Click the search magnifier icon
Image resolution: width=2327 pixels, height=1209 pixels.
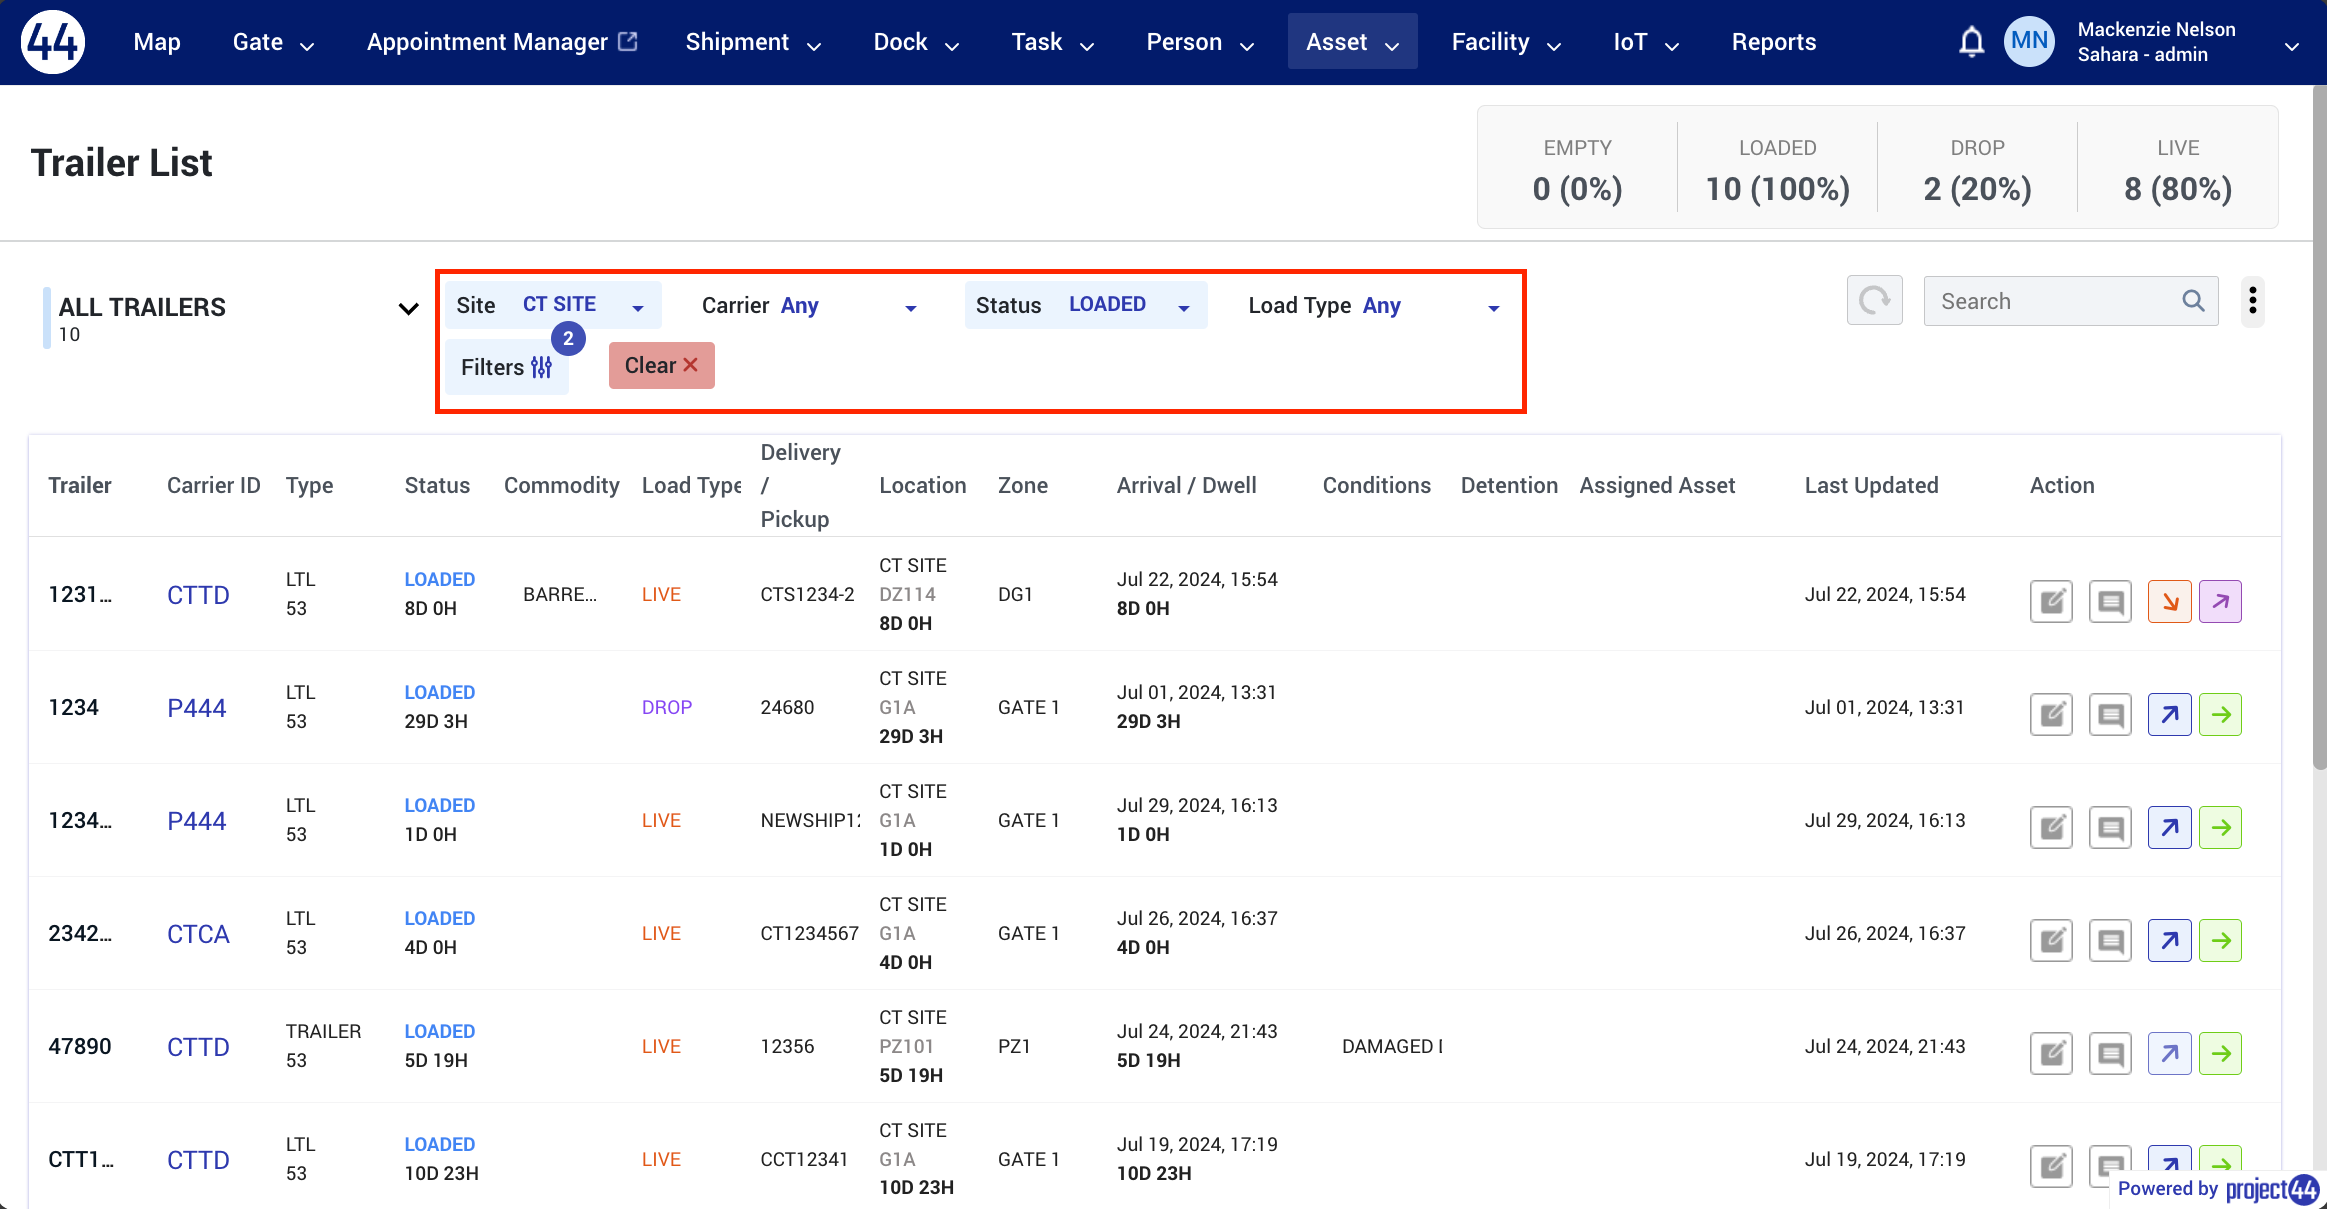(x=2193, y=301)
